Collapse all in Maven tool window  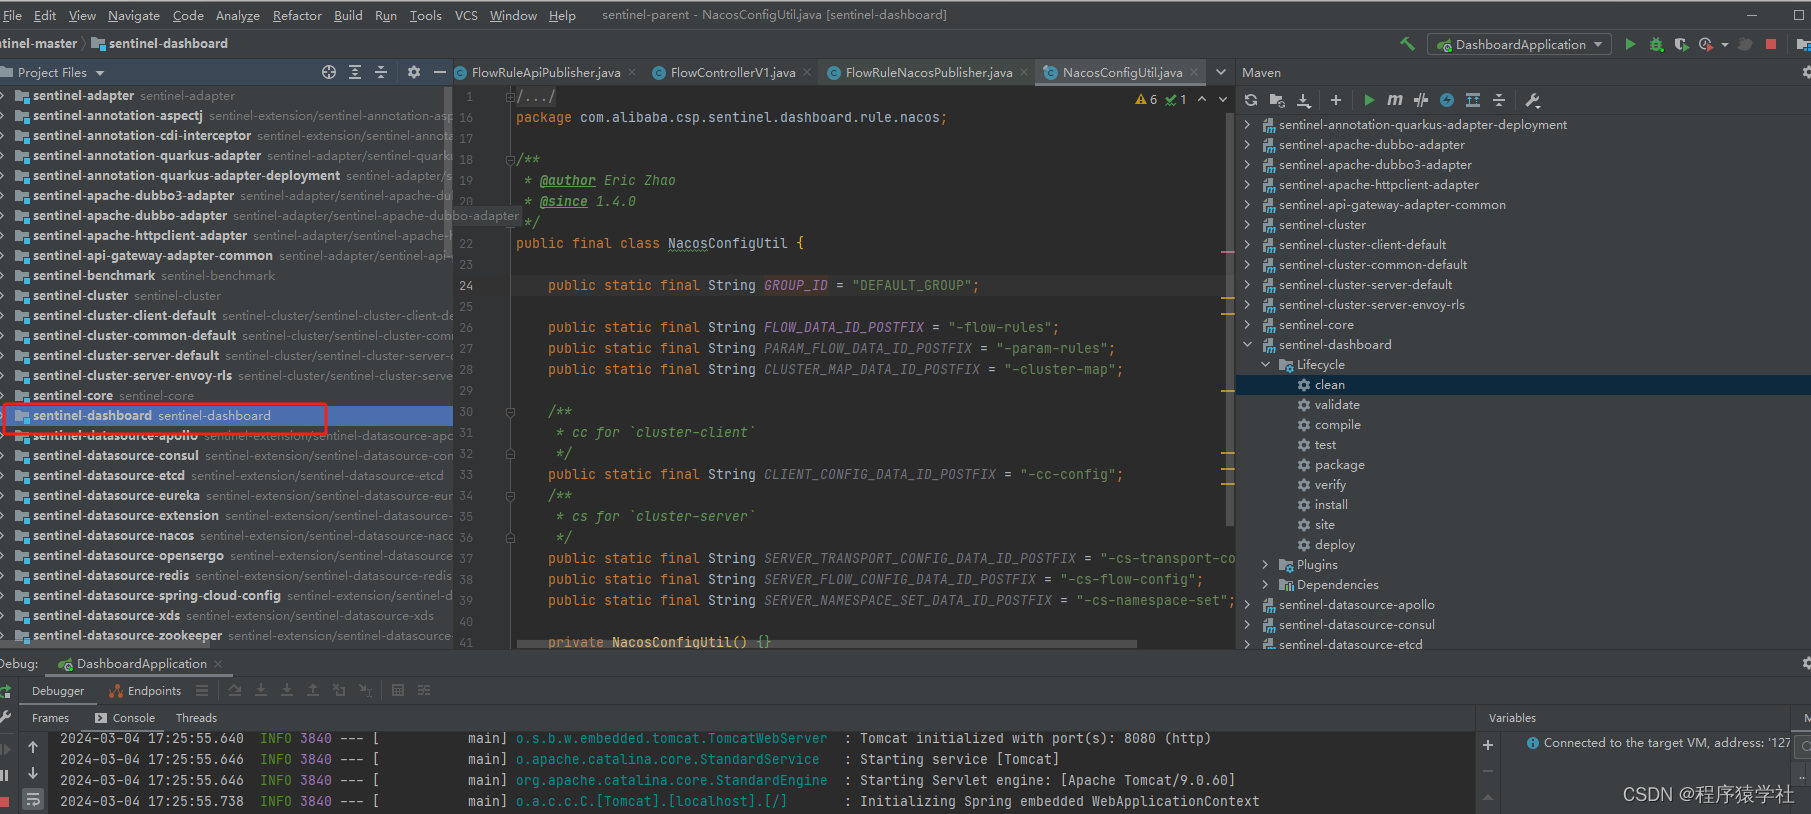1499,100
